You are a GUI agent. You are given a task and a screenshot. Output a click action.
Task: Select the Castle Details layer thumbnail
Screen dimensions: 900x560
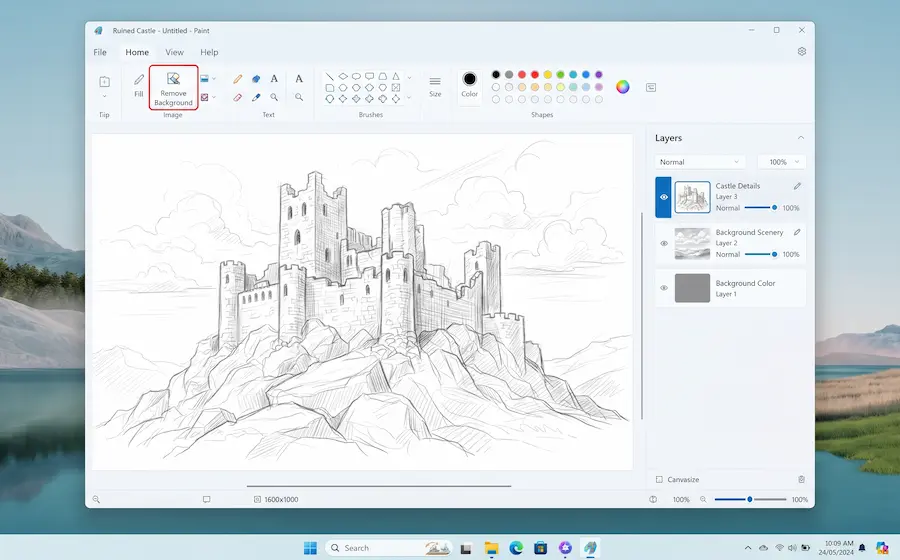click(692, 197)
